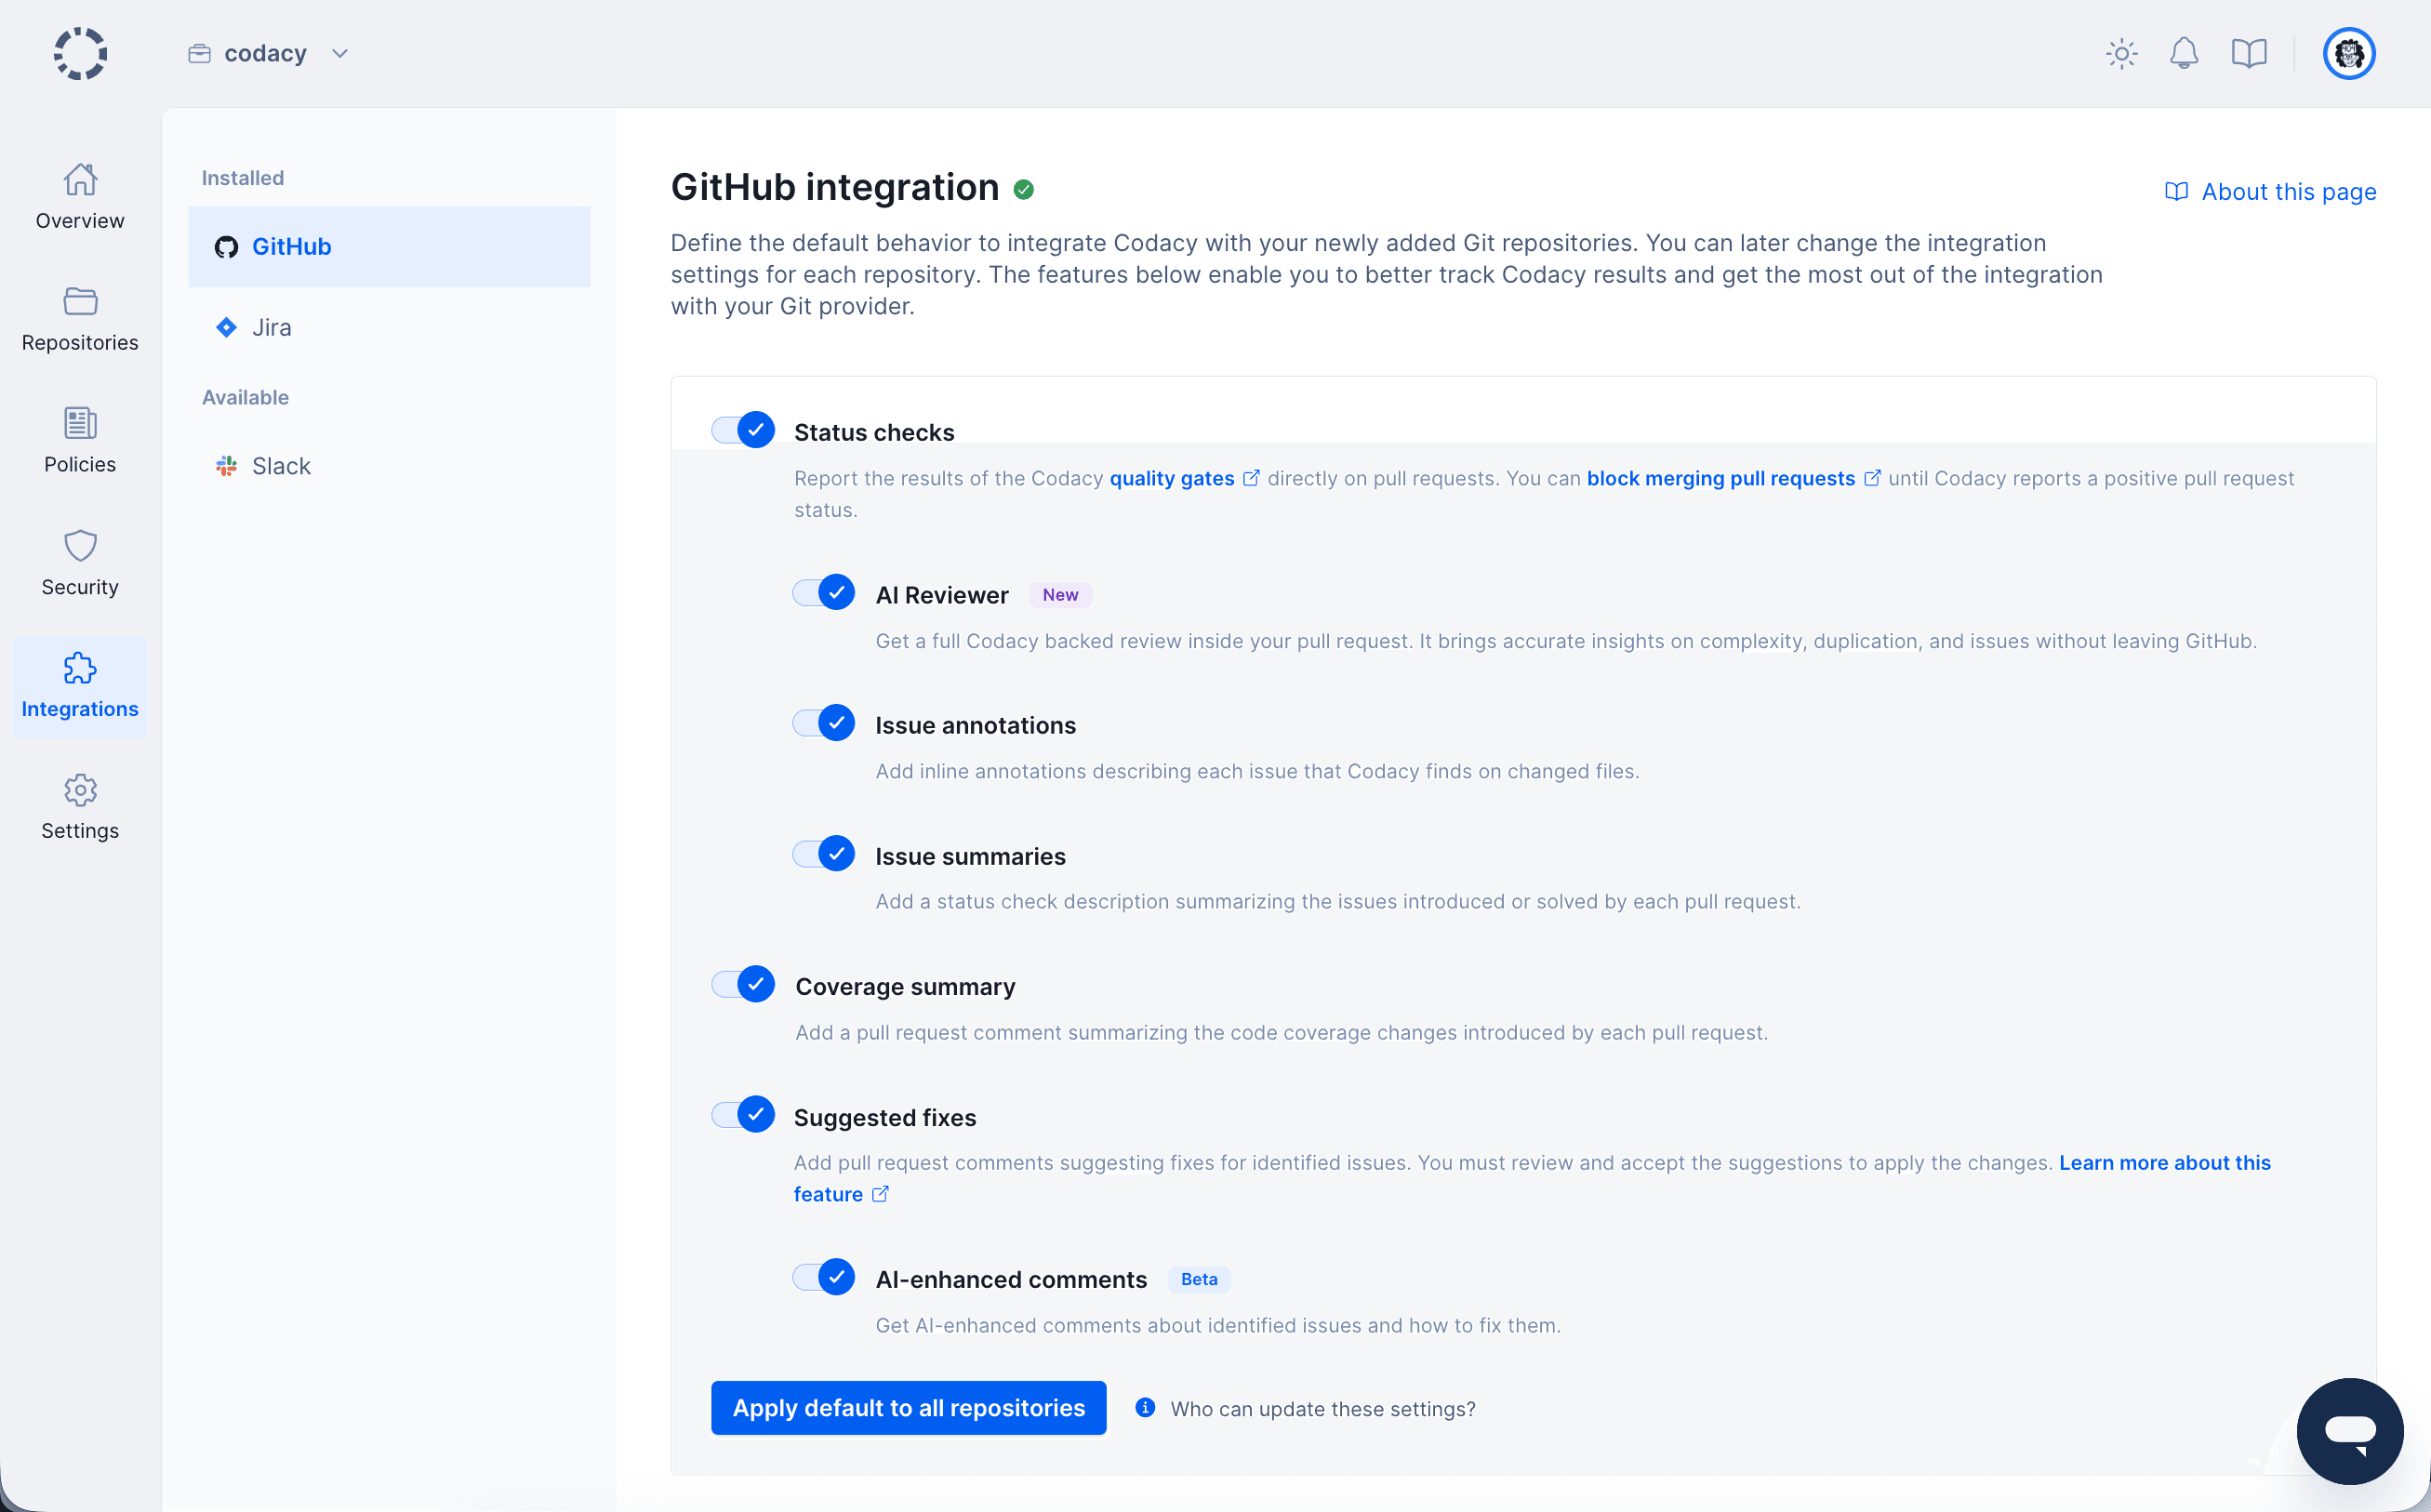Select the Slack integration under Available
This screenshot has height=1512, width=2431.
coord(281,465)
